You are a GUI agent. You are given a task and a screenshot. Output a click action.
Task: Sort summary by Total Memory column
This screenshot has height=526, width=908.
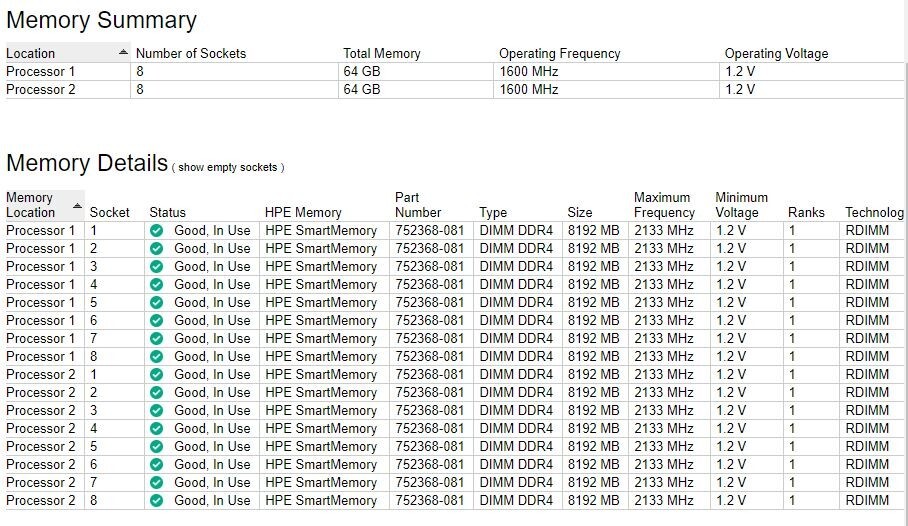tap(381, 53)
